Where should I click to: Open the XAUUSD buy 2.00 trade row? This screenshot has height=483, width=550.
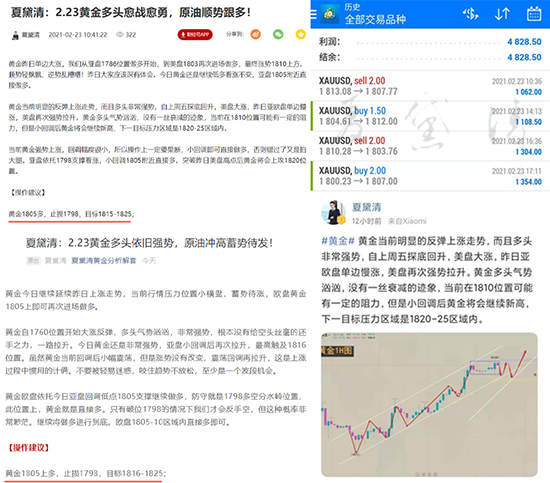[x=430, y=176]
